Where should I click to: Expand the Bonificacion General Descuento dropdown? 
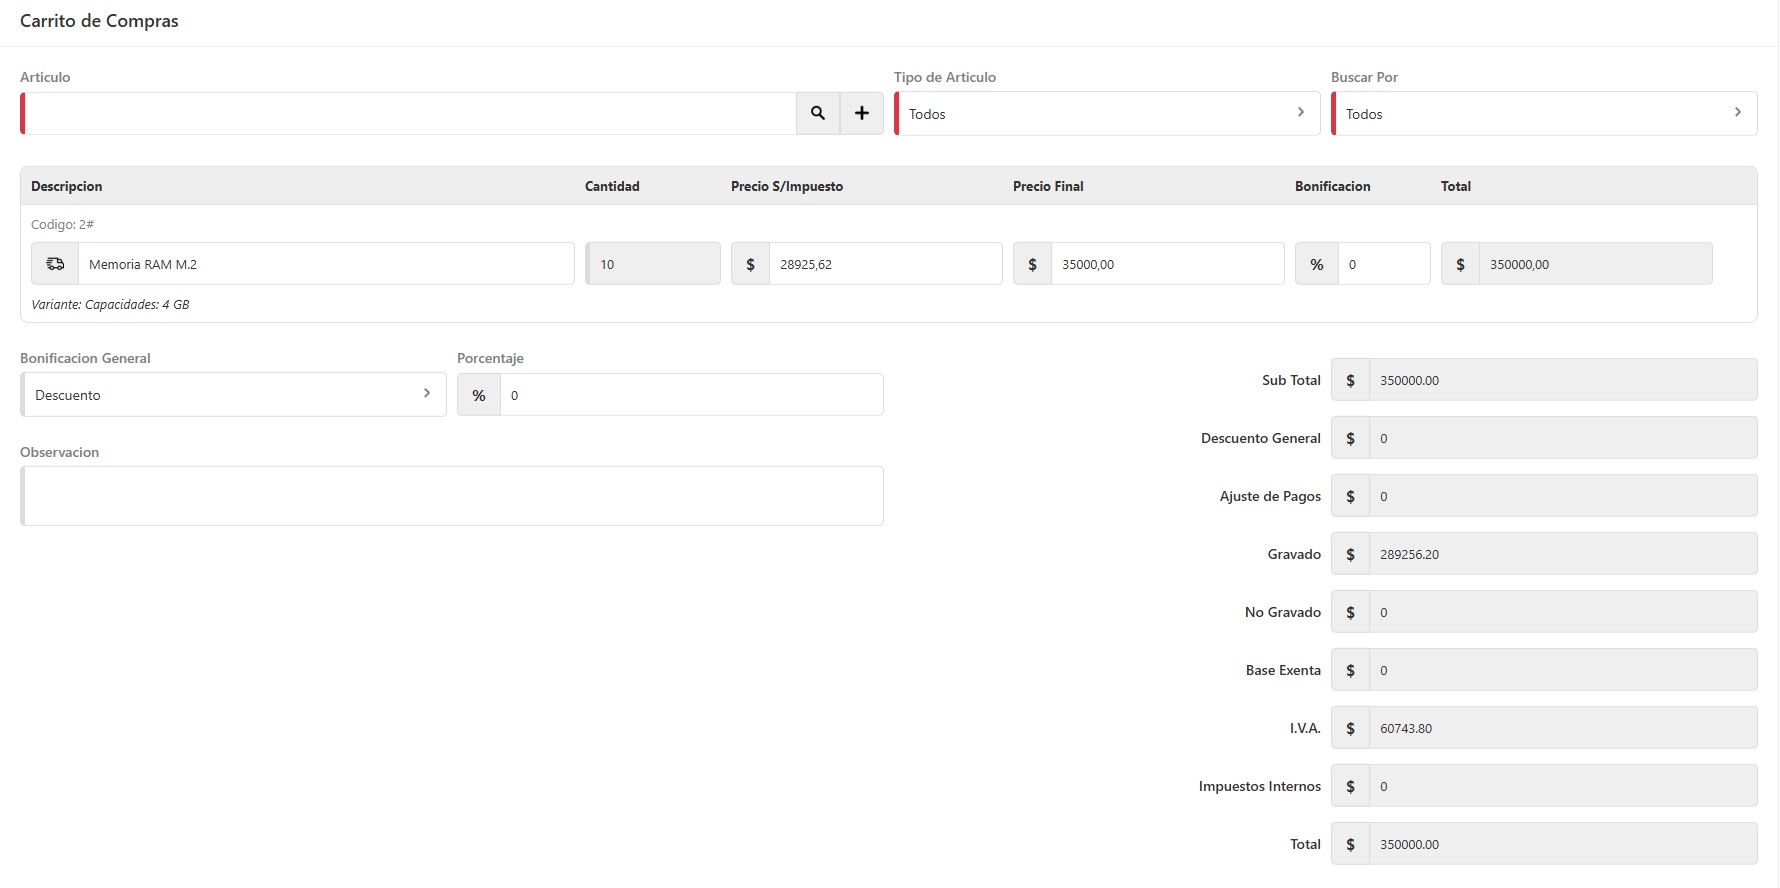[x=233, y=395]
